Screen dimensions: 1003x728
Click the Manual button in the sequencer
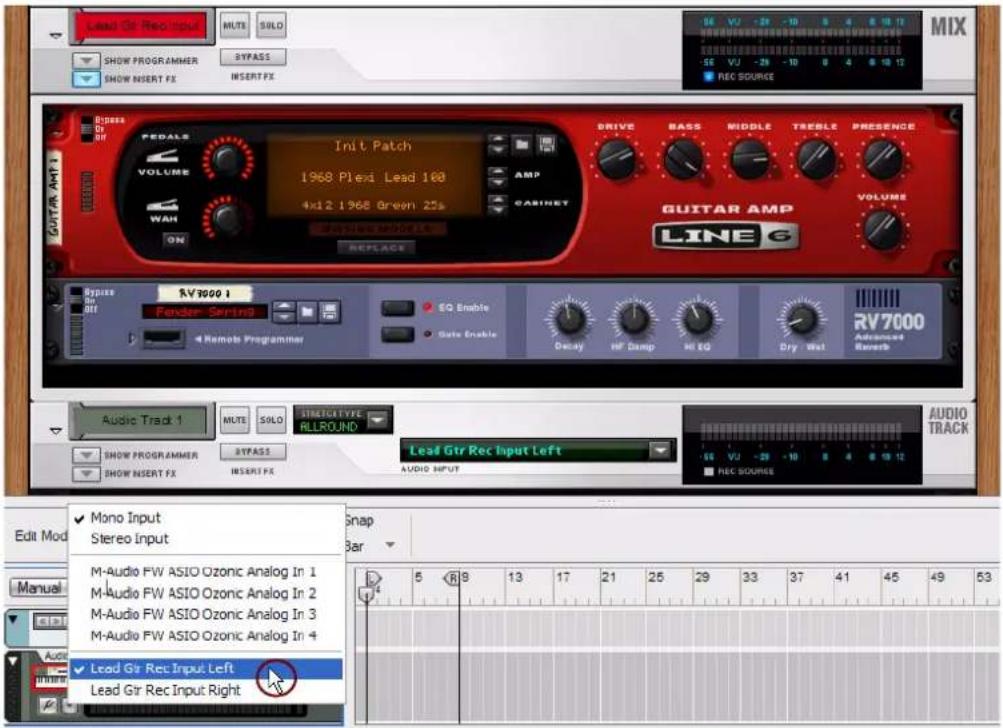(38, 587)
